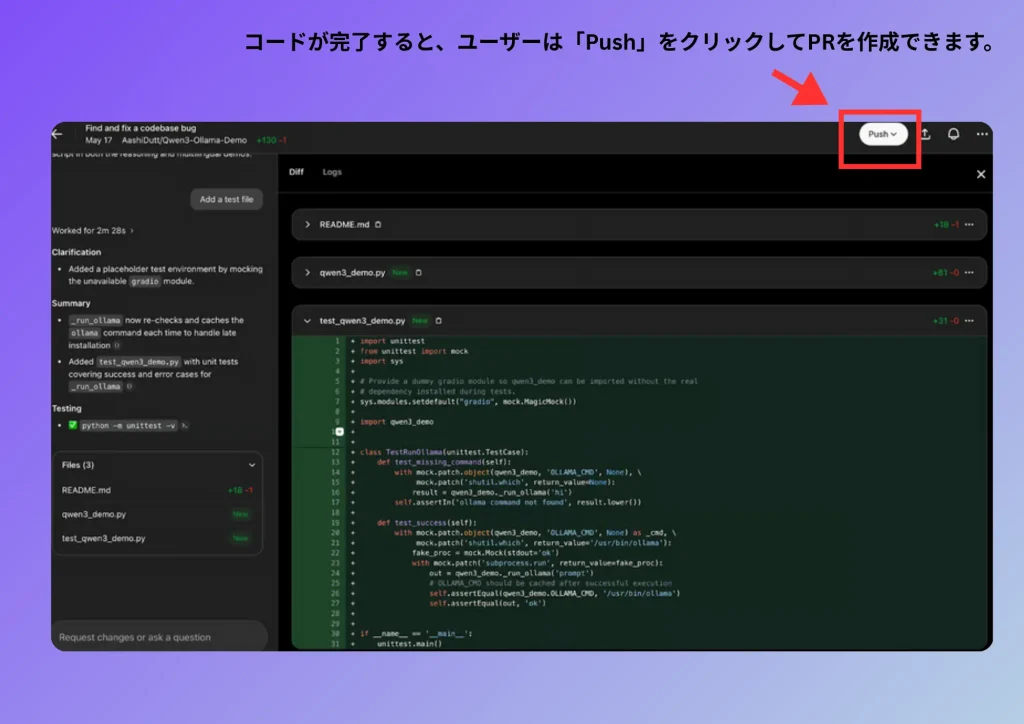Click copy icon next to test_qwen3_demo.py header

click(x=439, y=321)
